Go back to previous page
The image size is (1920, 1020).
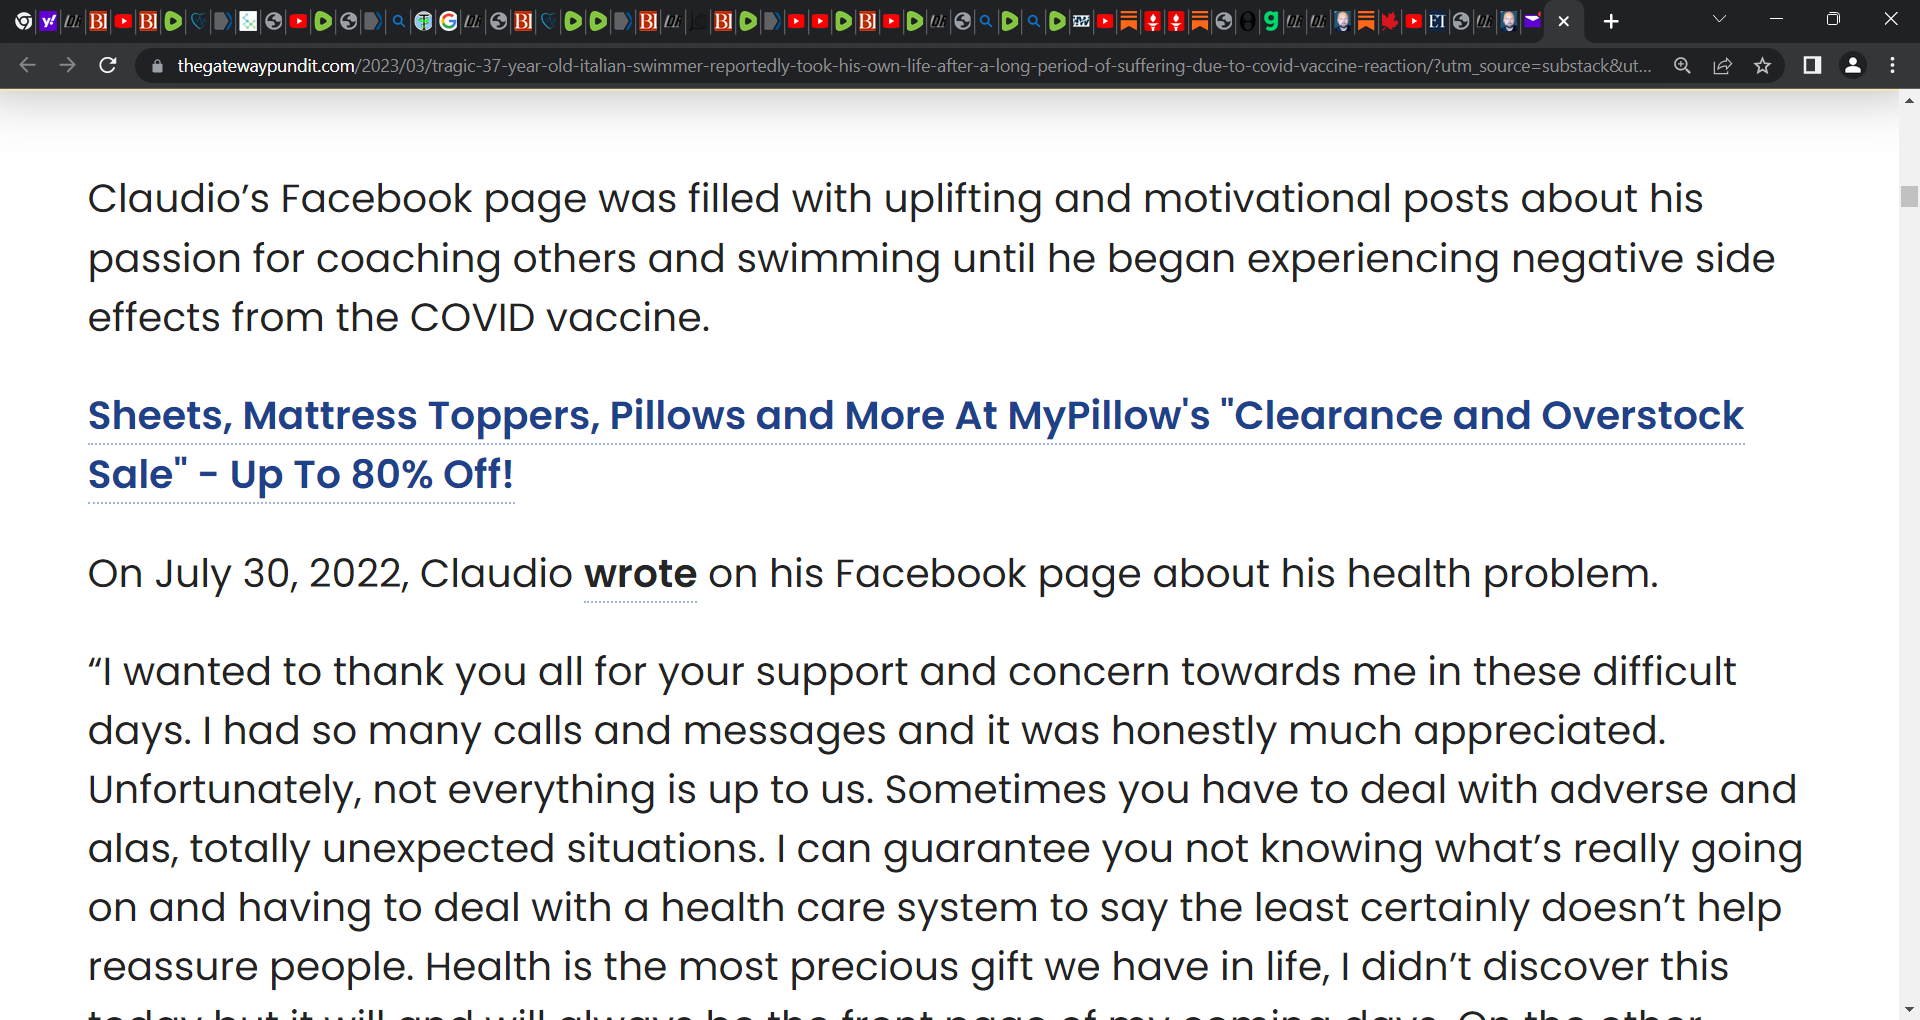click(x=28, y=66)
